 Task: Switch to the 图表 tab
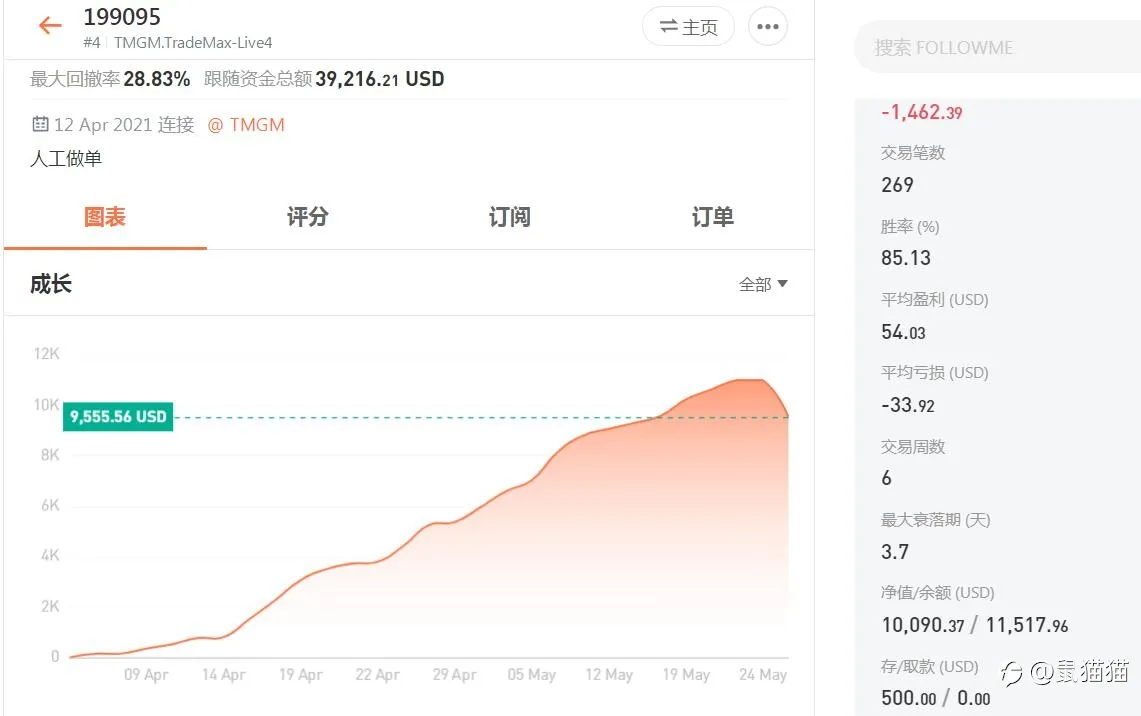(x=105, y=217)
